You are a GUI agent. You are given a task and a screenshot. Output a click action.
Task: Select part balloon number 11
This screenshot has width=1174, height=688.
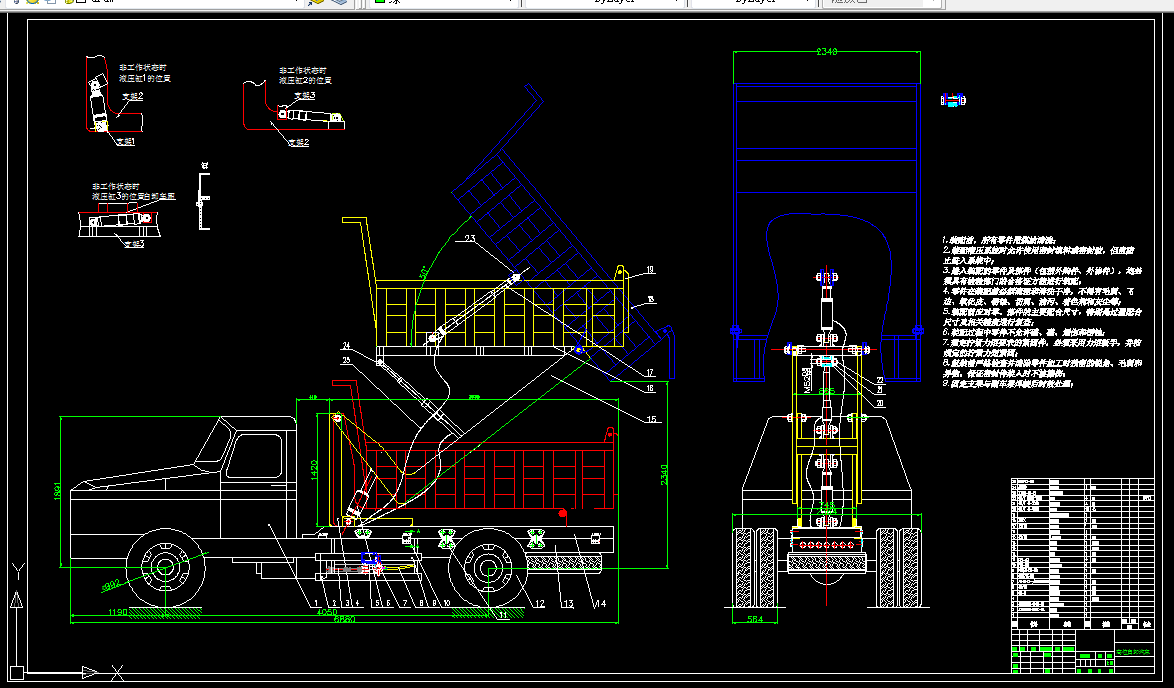pyautogui.click(x=503, y=615)
